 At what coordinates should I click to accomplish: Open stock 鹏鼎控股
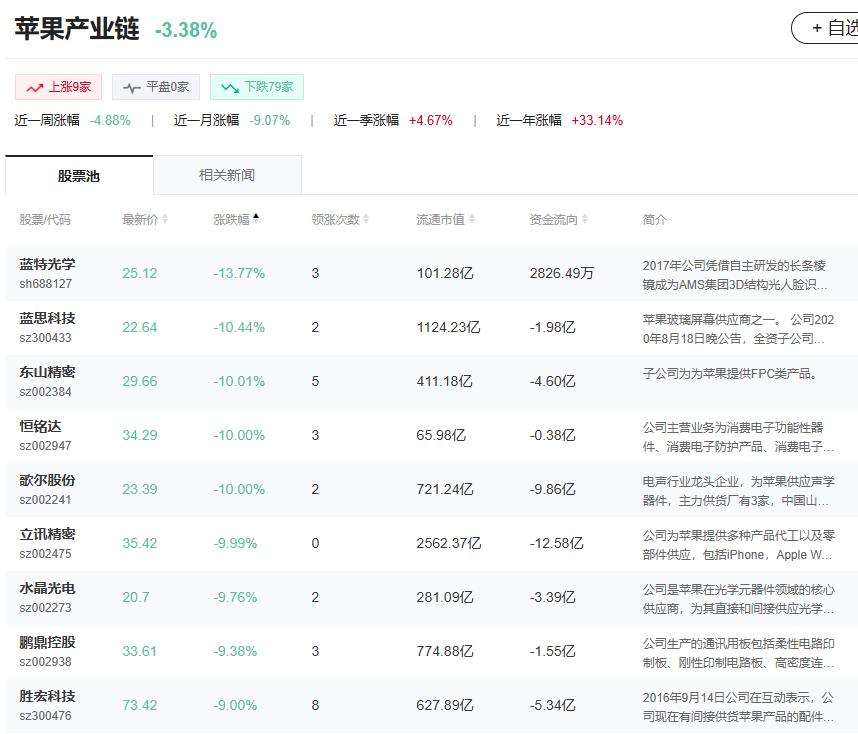[x=47, y=642]
